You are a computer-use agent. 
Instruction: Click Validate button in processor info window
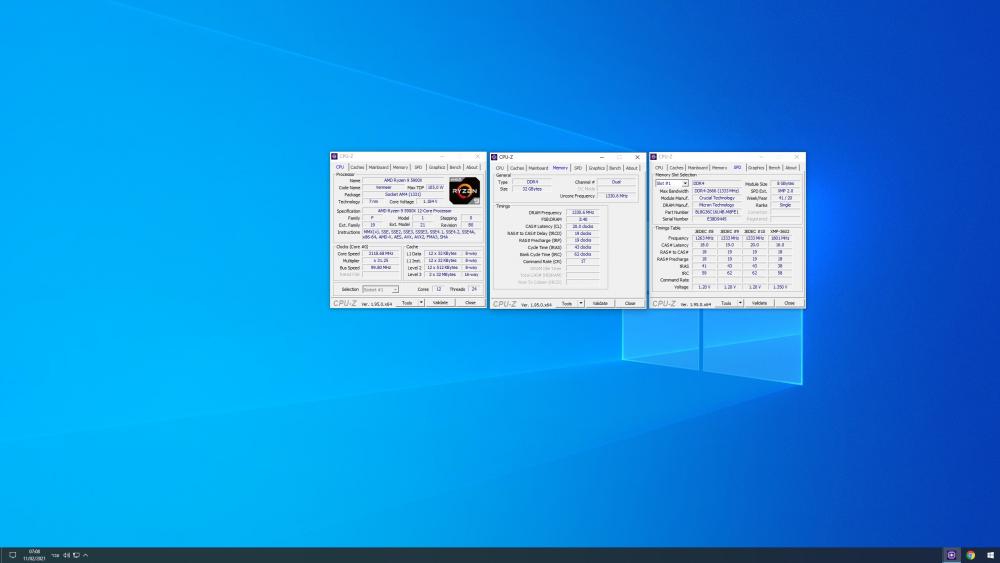[x=441, y=303]
